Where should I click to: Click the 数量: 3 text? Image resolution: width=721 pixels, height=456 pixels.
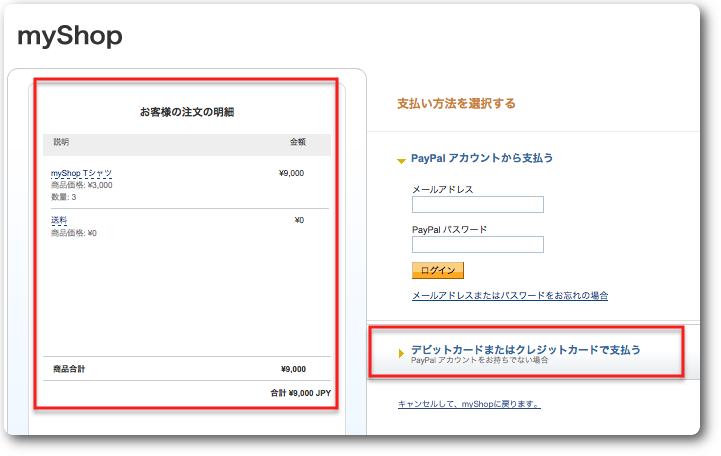coord(63,197)
